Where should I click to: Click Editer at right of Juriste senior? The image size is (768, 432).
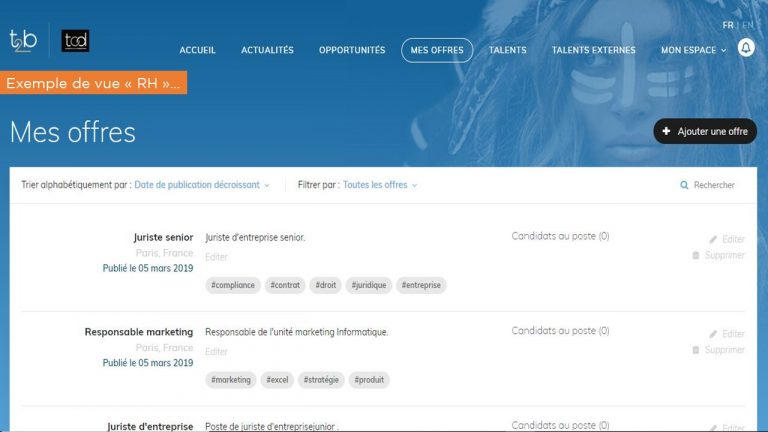[x=733, y=239]
